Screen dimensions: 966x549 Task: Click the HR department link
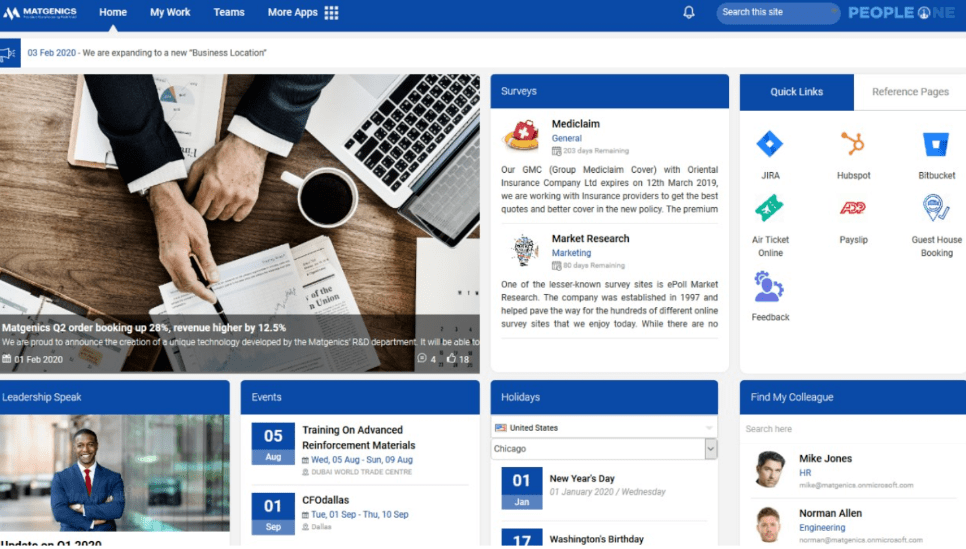[x=805, y=473]
